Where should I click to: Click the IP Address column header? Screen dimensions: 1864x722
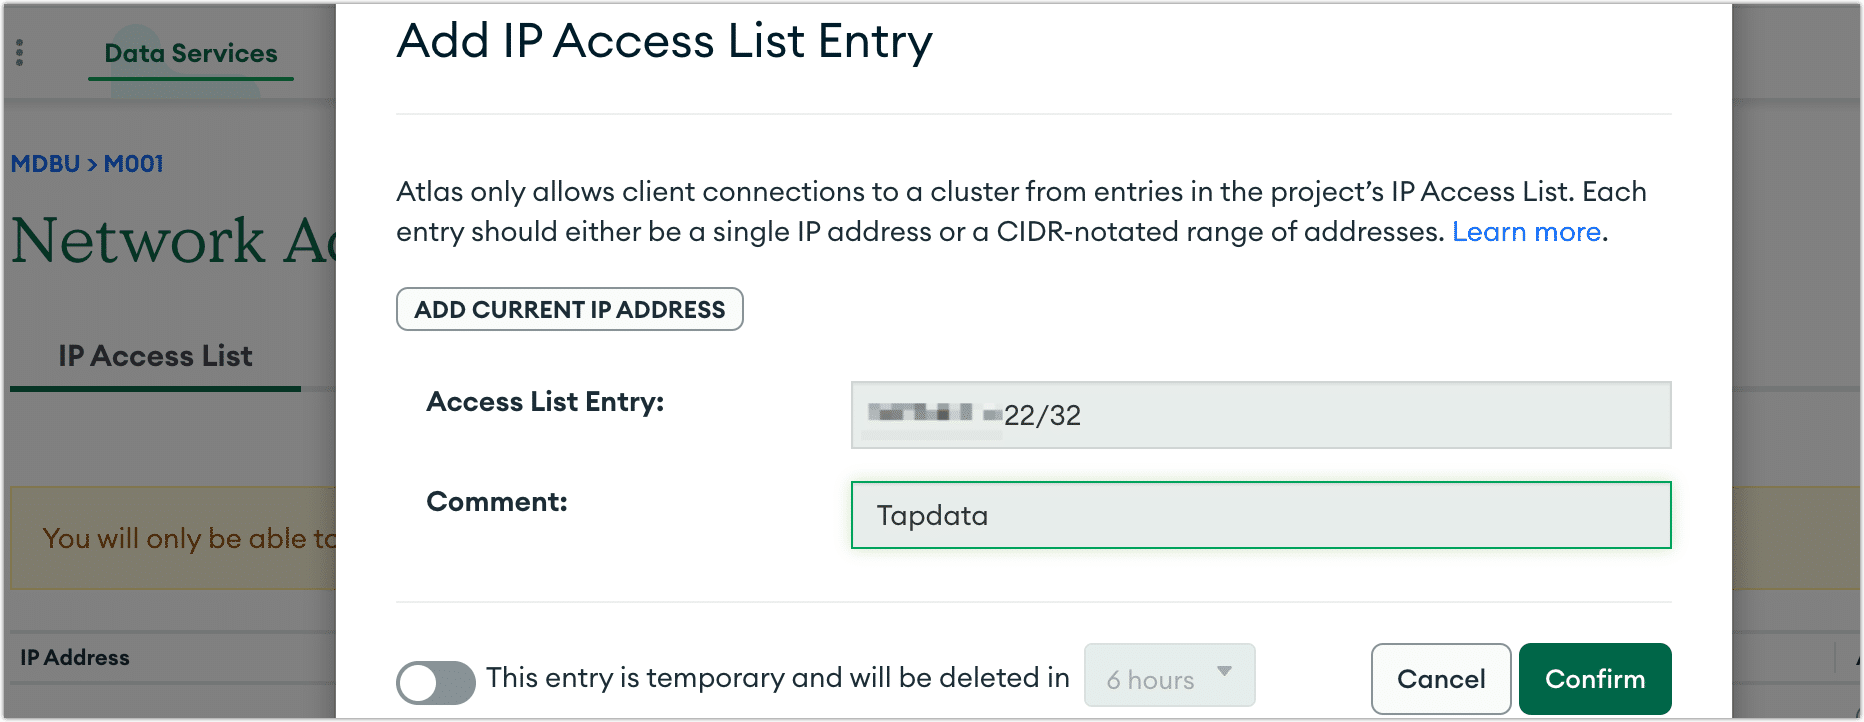tap(73, 657)
